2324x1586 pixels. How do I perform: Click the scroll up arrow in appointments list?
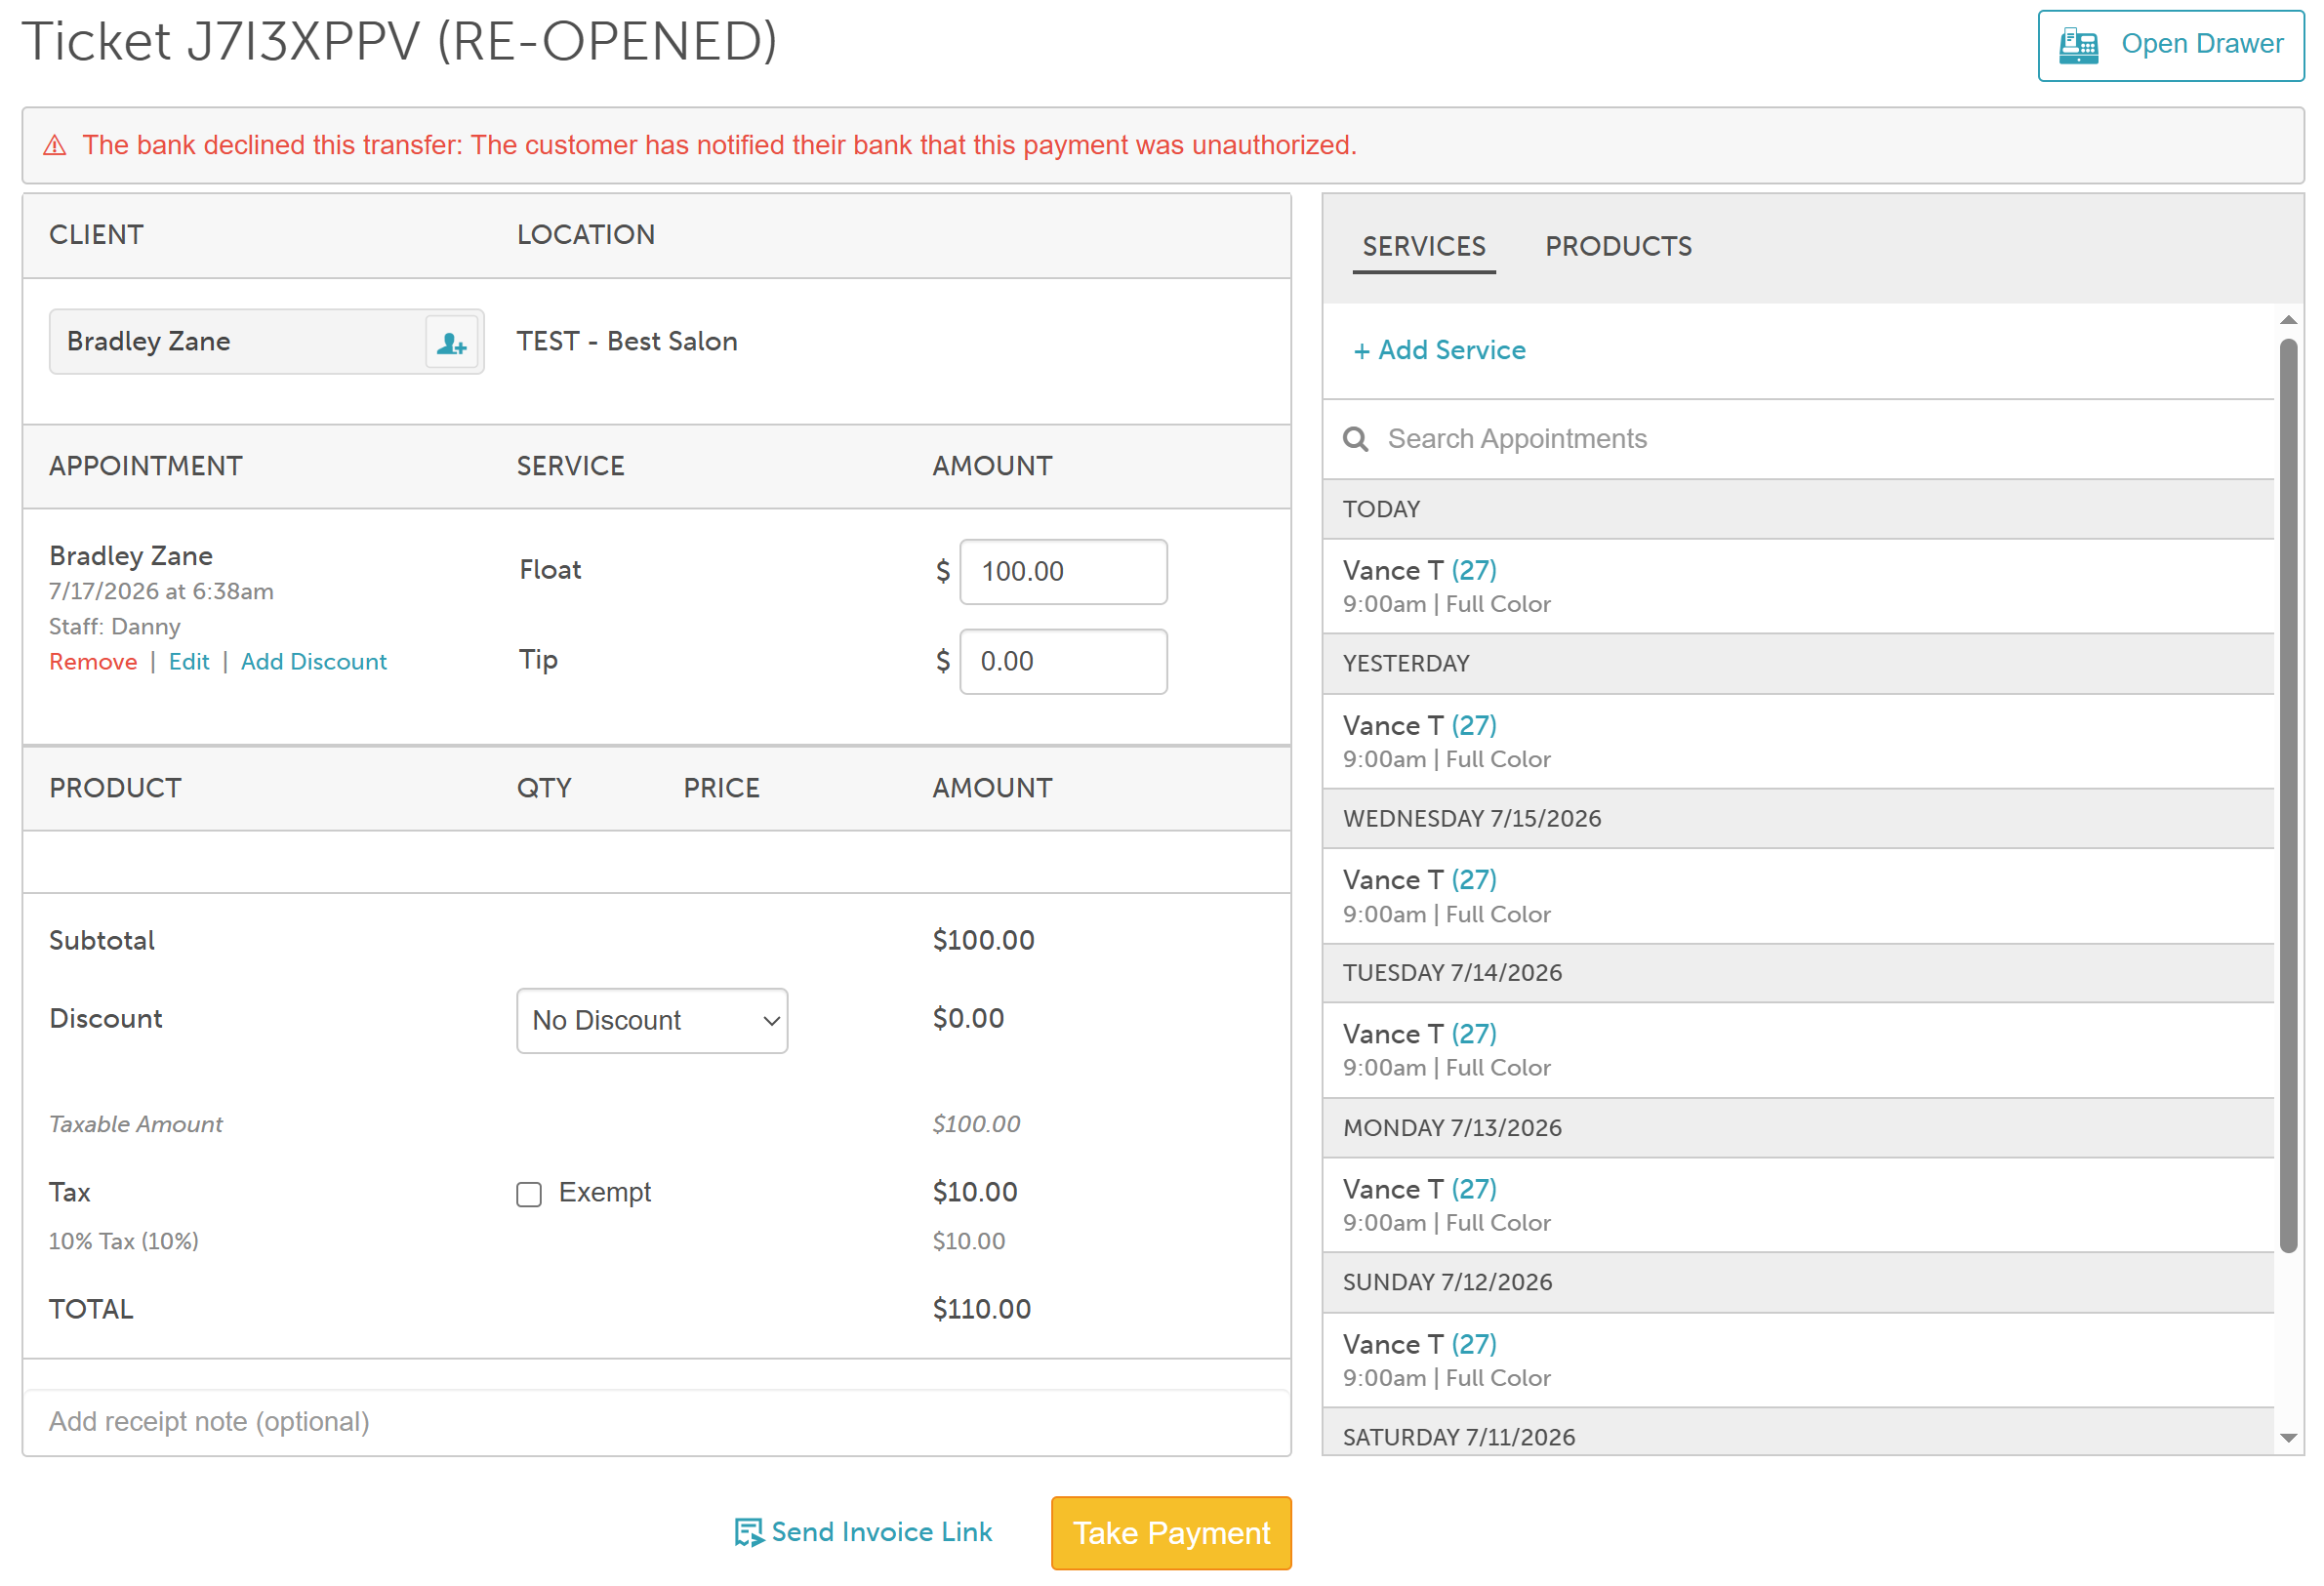pyautogui.click(x=2288, y=321)
